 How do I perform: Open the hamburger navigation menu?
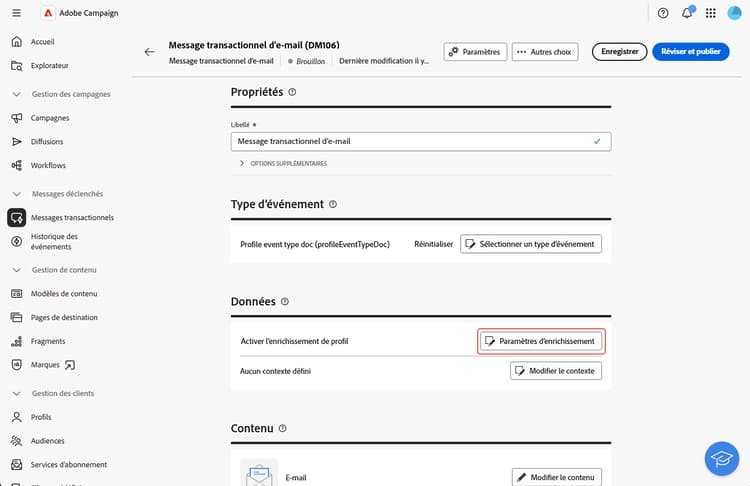click(x=16, y=13)
